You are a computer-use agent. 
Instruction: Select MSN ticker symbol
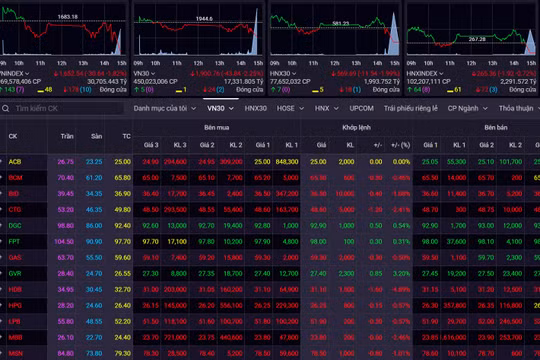[x=15, y=353]
